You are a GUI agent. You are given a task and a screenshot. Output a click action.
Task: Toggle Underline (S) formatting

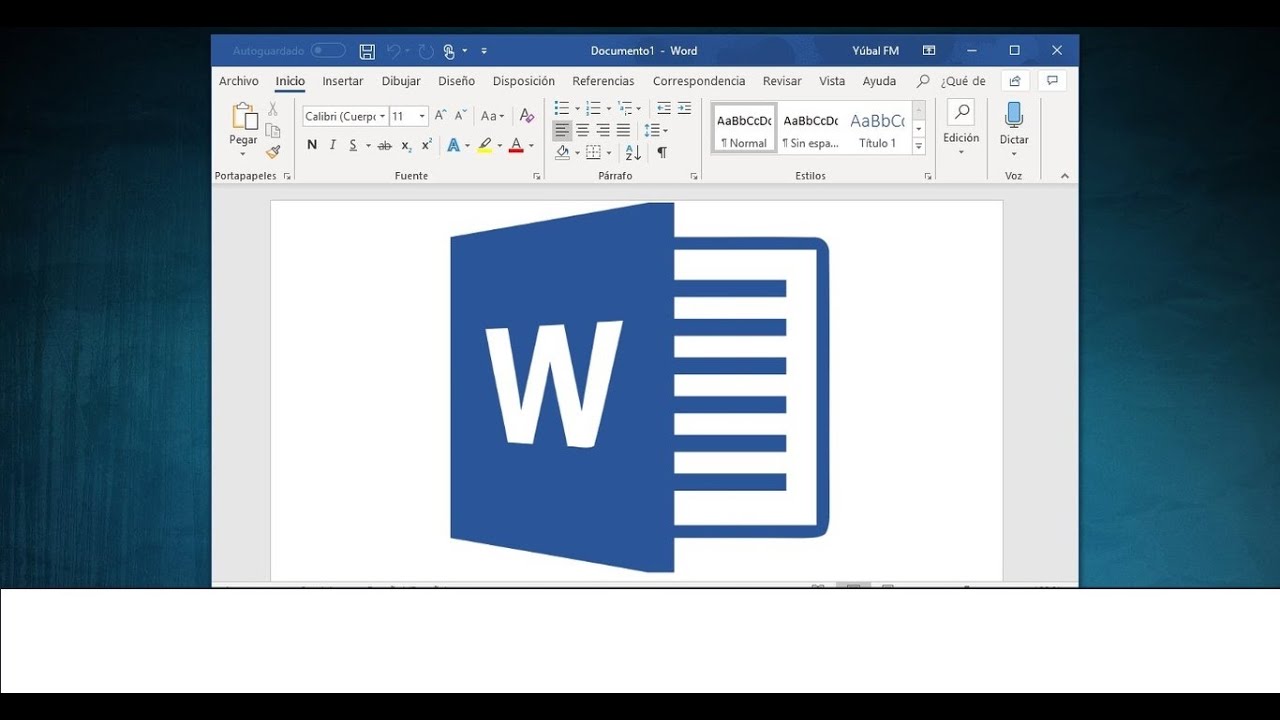353,146
